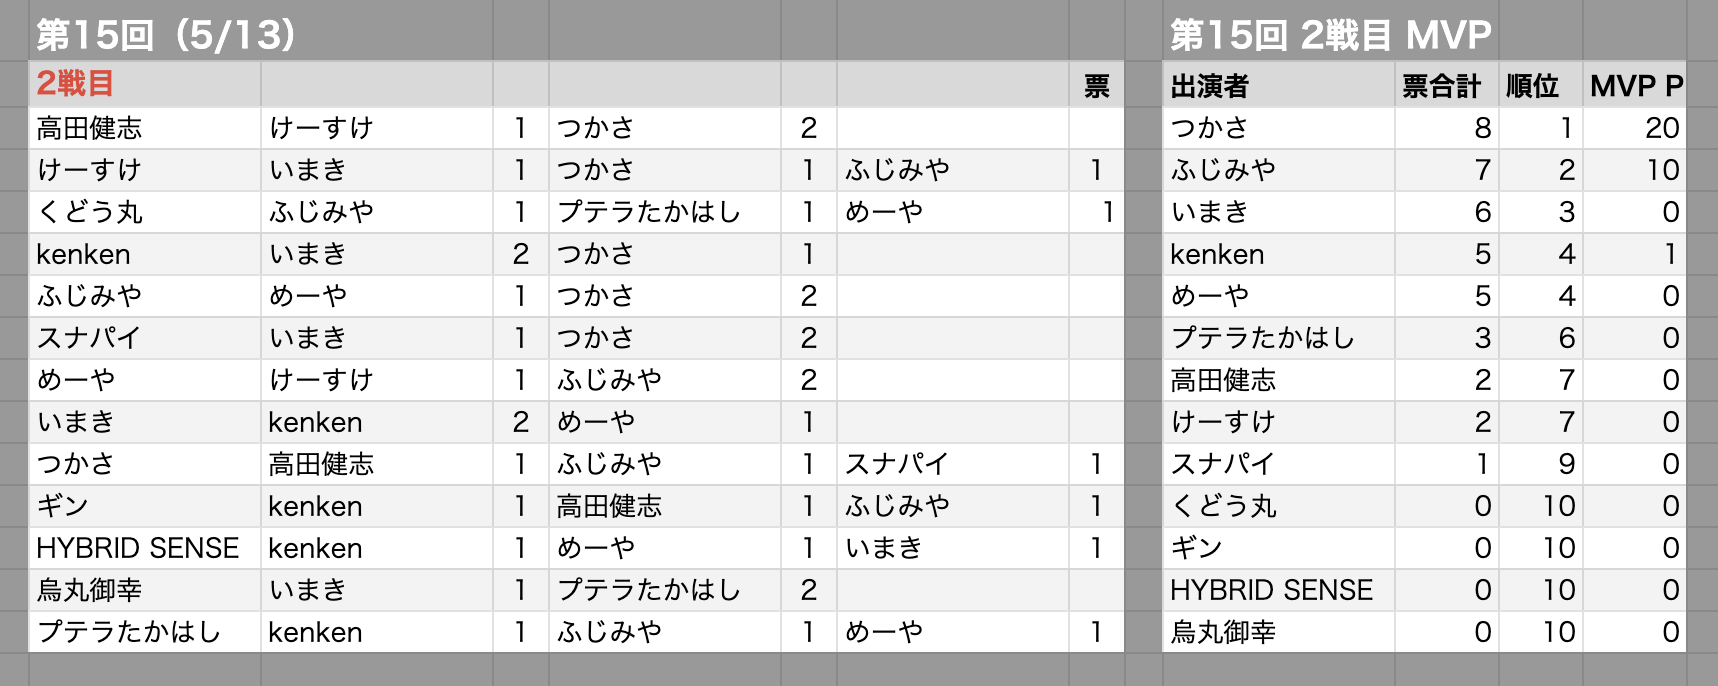Viewport: 1718px width, 686px height.
Task: Click the プテラたかはし cell in MVP table
Action: (x=1262, y=338)
